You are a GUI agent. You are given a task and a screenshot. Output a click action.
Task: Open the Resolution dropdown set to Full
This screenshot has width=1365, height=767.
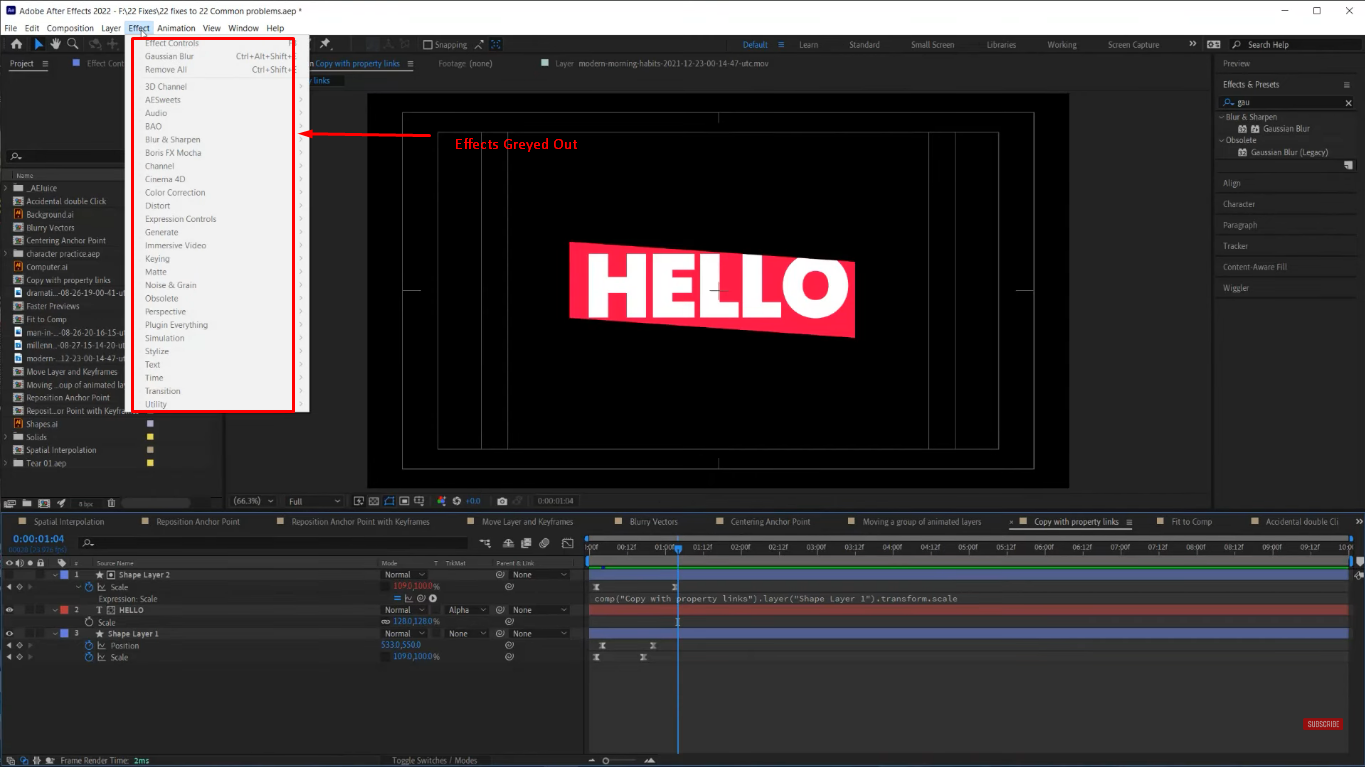click(x=315, y=501)
